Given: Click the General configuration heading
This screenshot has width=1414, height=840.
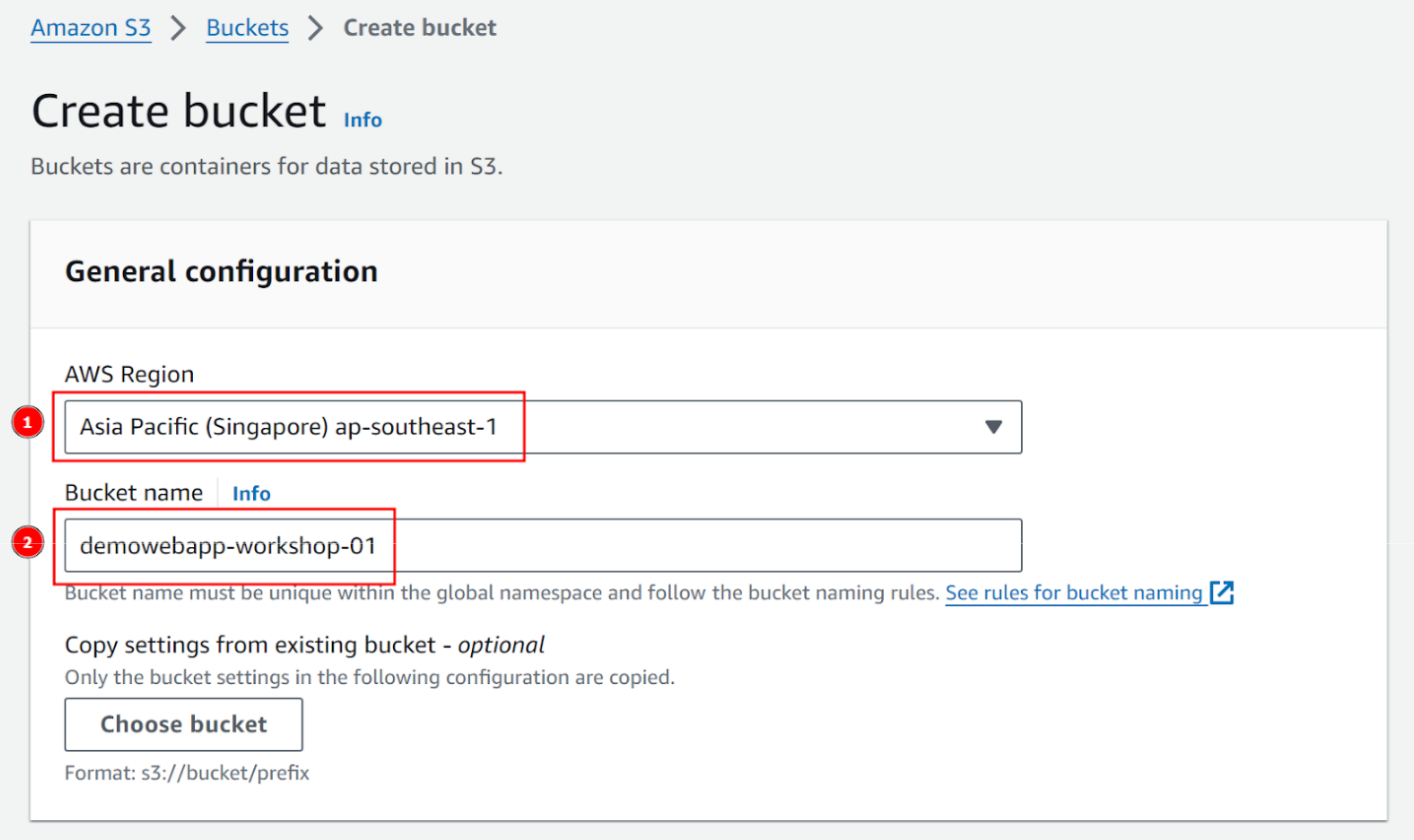Looking at the screenshot, I should 221,271.
